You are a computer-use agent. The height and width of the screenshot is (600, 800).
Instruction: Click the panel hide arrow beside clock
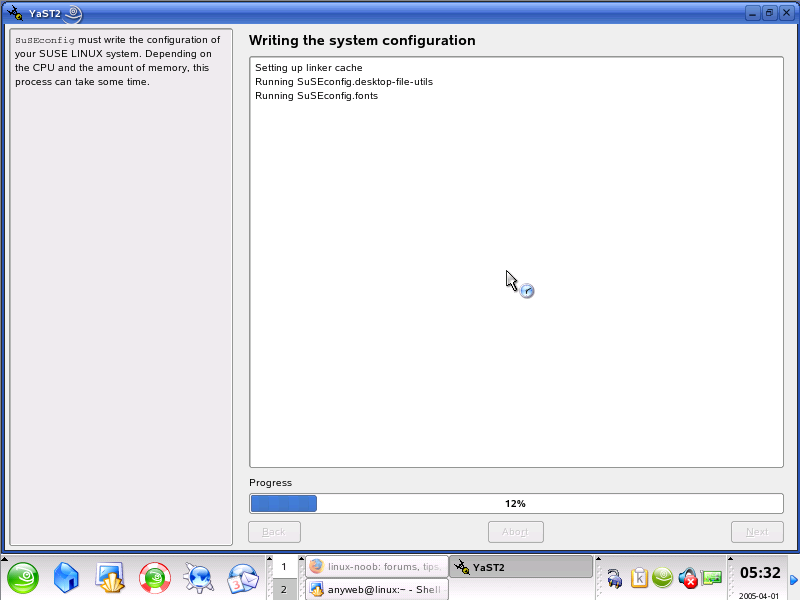(x=794, y=580)
